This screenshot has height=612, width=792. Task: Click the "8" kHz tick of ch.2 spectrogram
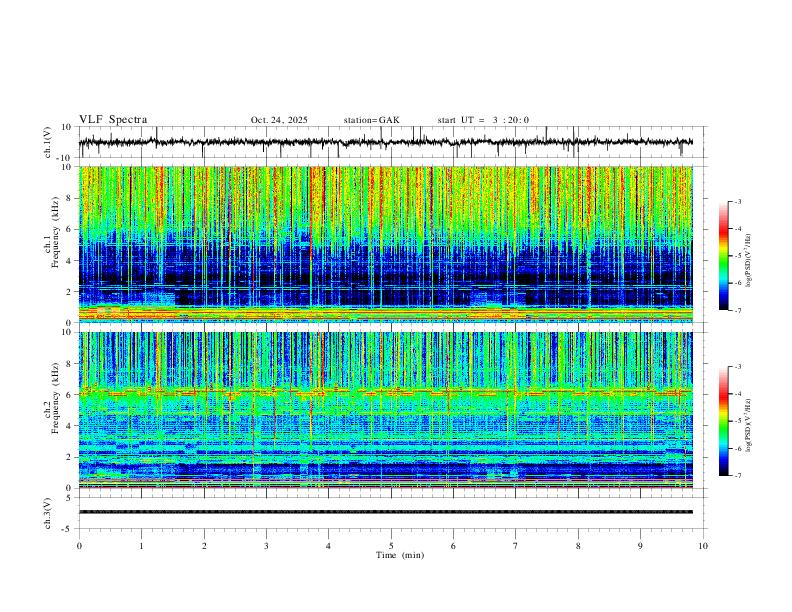coord(70,364)
